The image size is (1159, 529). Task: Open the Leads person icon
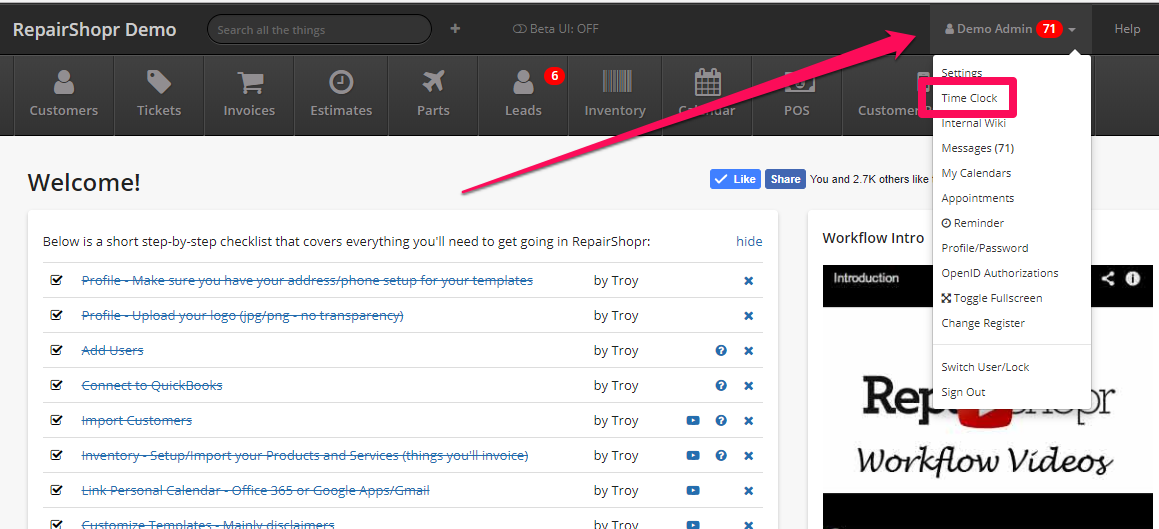coord(523,82)
